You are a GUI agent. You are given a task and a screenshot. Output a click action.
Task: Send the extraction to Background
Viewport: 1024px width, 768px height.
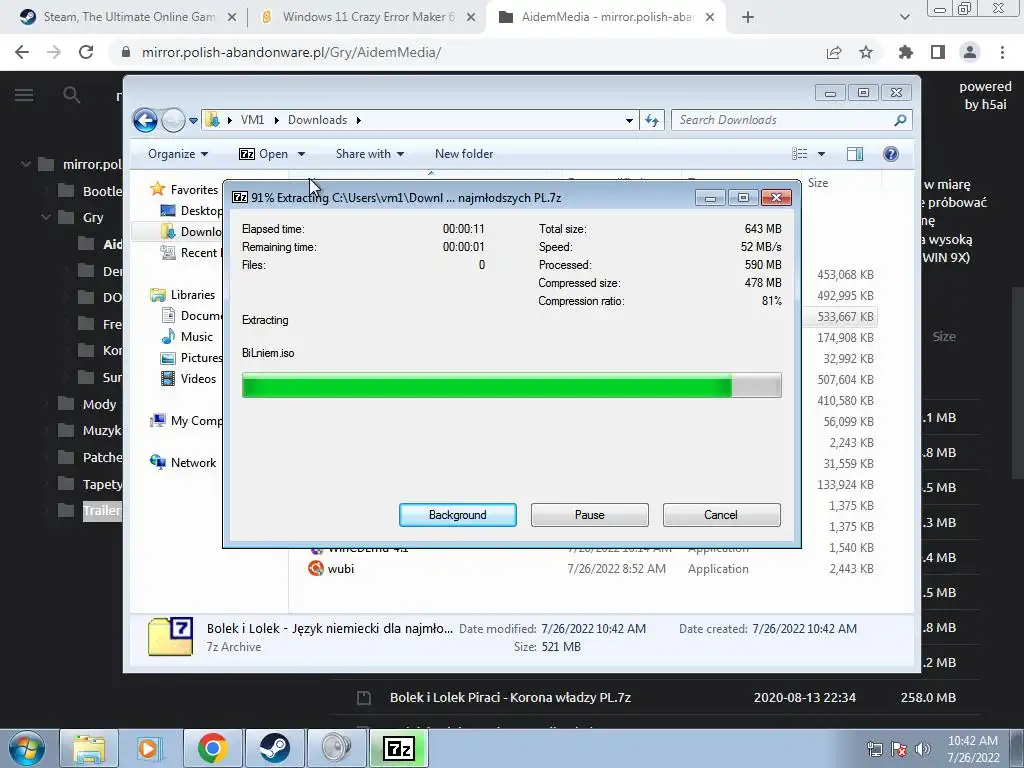(x=457, y=515)
